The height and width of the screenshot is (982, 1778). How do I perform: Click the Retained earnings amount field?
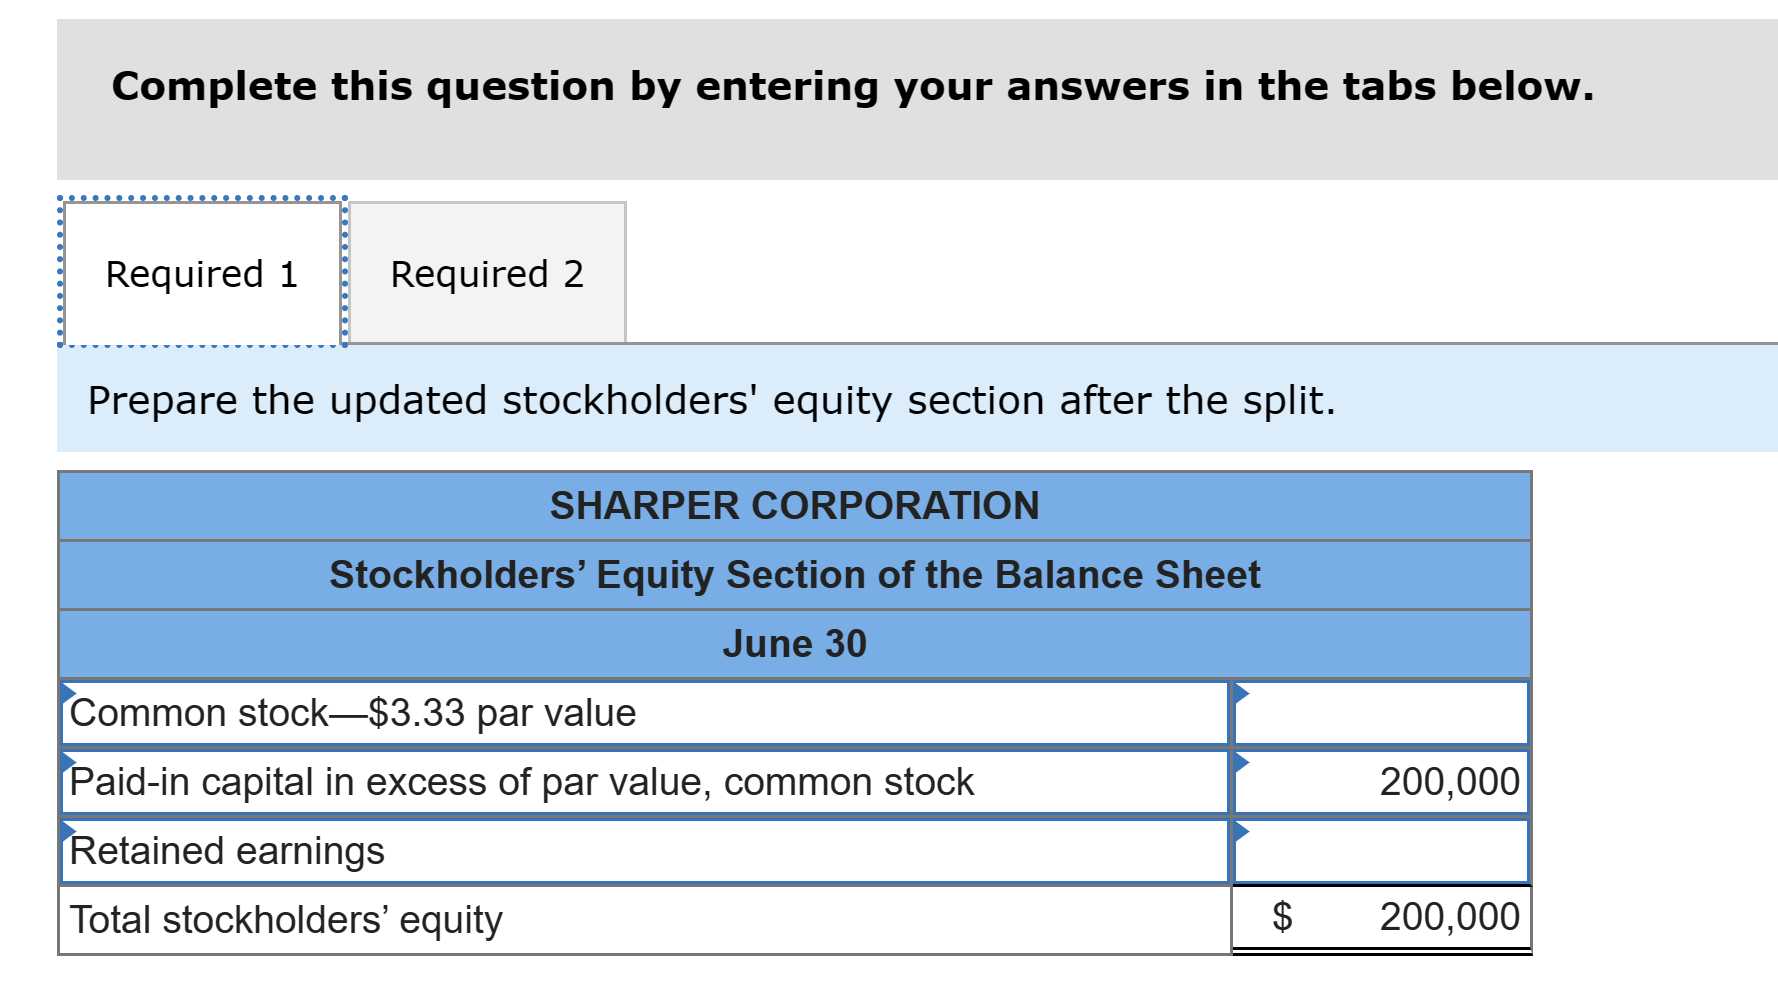click(x=1390, y=850)
